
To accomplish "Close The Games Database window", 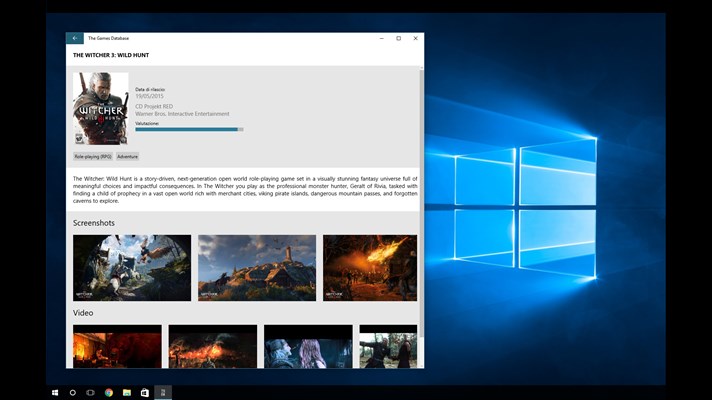I will click(x=415, y=39).
